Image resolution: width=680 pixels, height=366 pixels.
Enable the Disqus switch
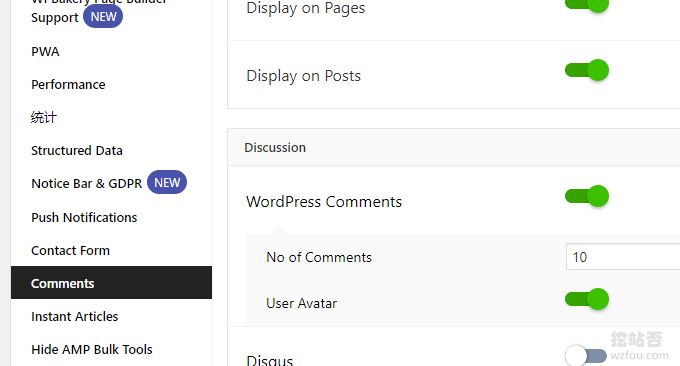586,356
